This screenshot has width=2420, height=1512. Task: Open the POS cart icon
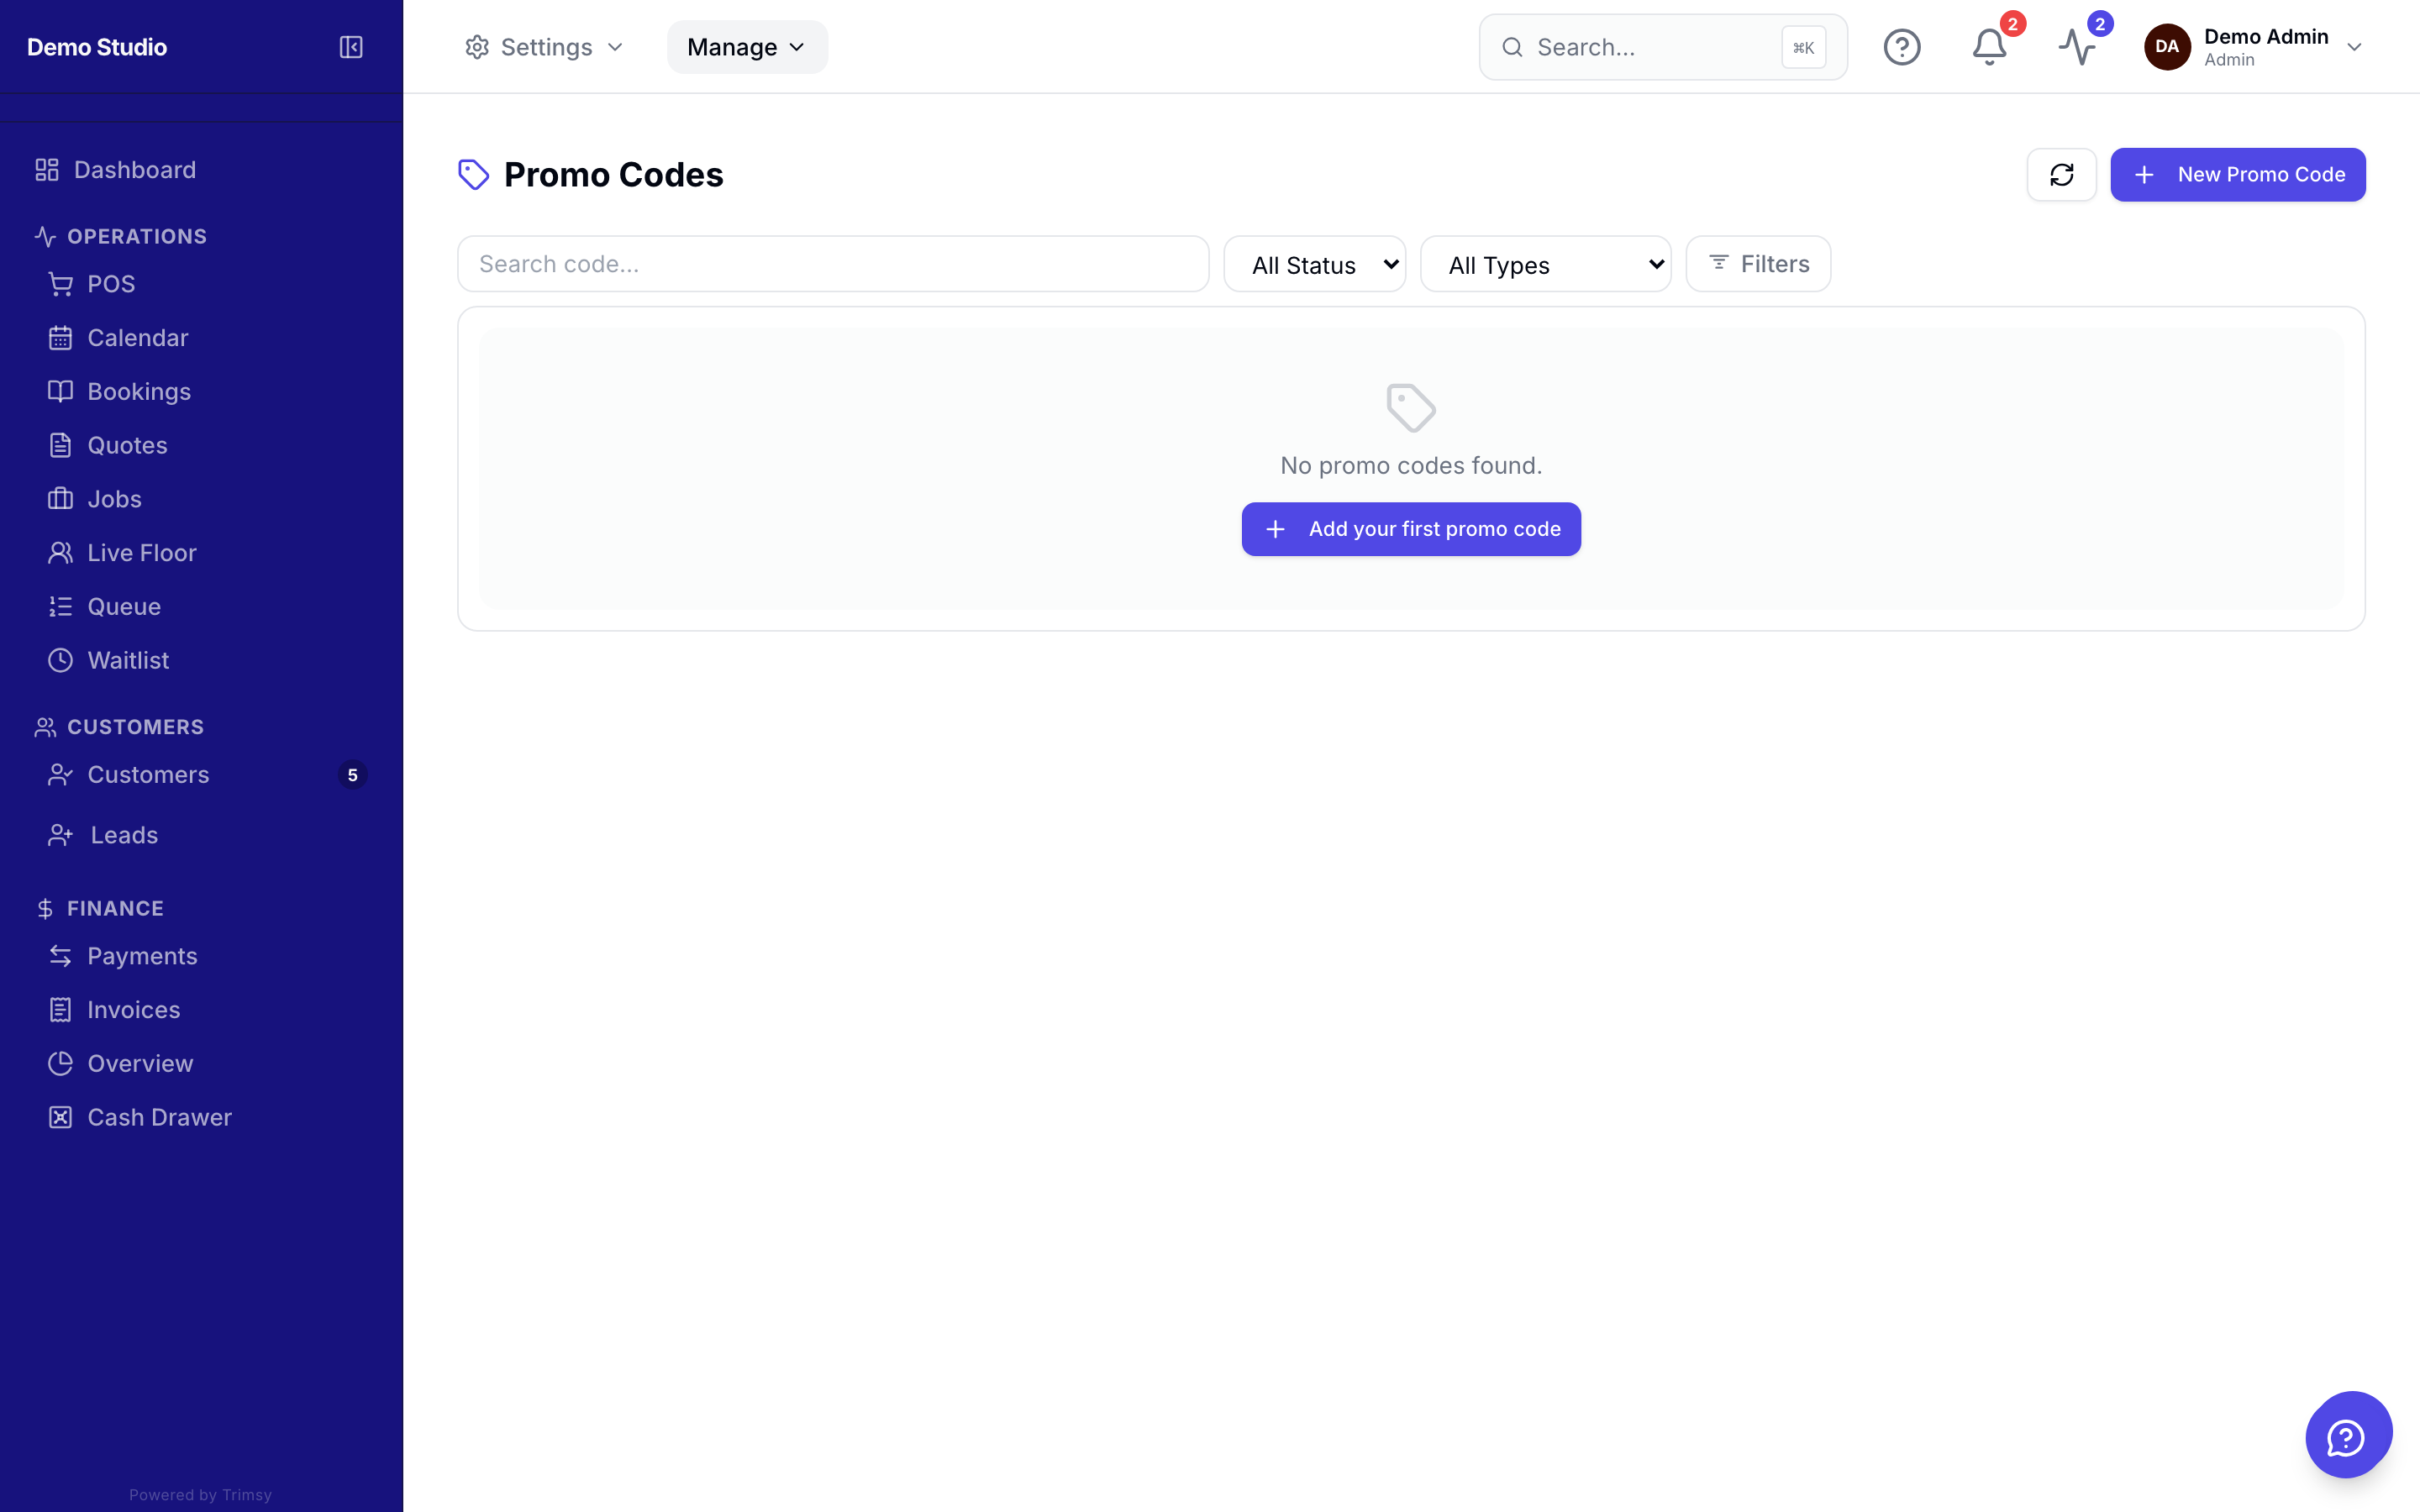61,284
